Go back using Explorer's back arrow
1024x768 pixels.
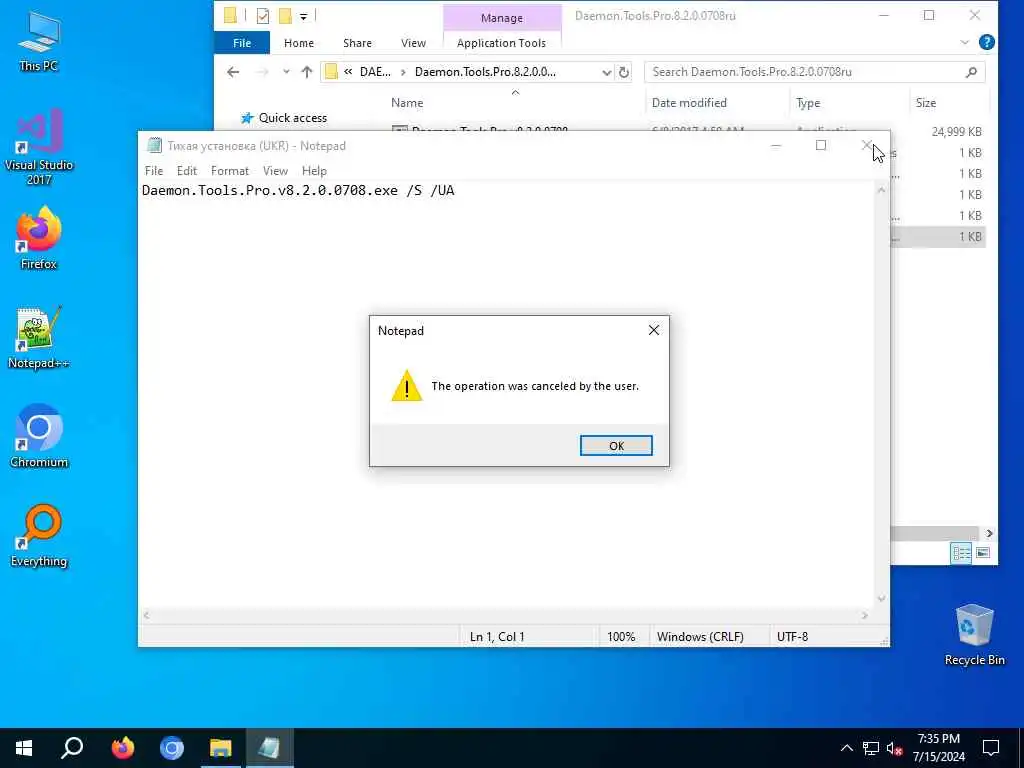click(x=233, y=72)
